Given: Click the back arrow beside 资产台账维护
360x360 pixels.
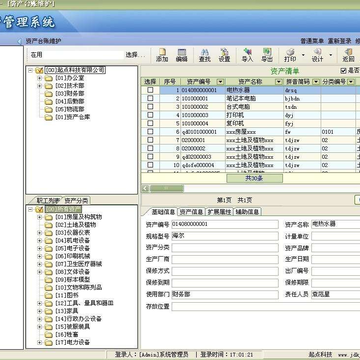Looking at the screenshot, I should 19,41.
